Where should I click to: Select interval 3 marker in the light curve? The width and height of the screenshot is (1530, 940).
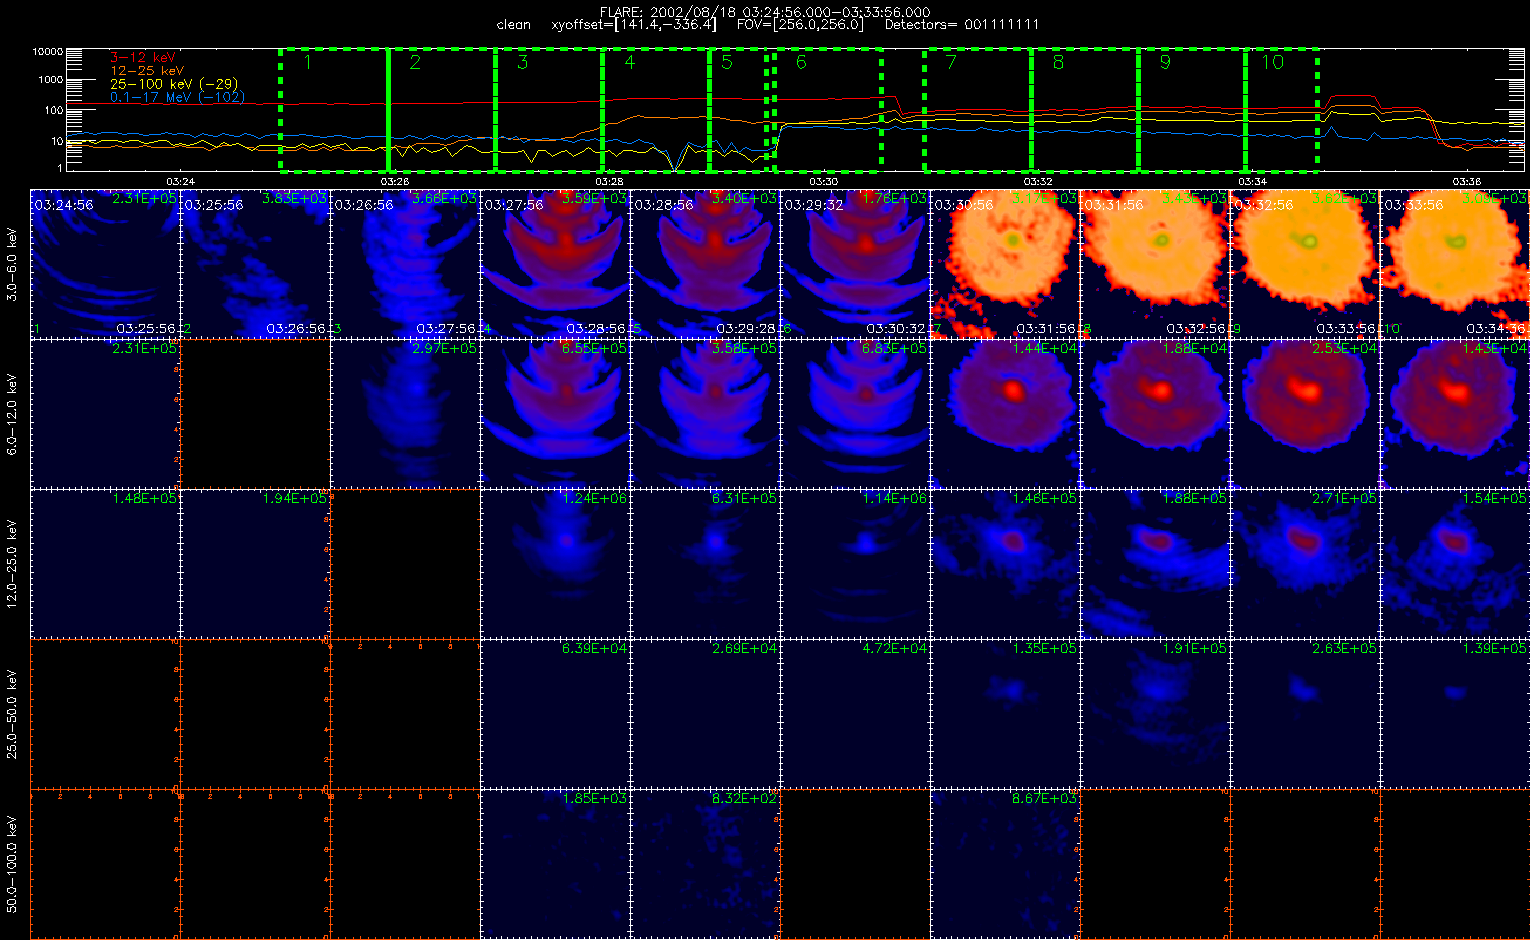coord(523,62)
